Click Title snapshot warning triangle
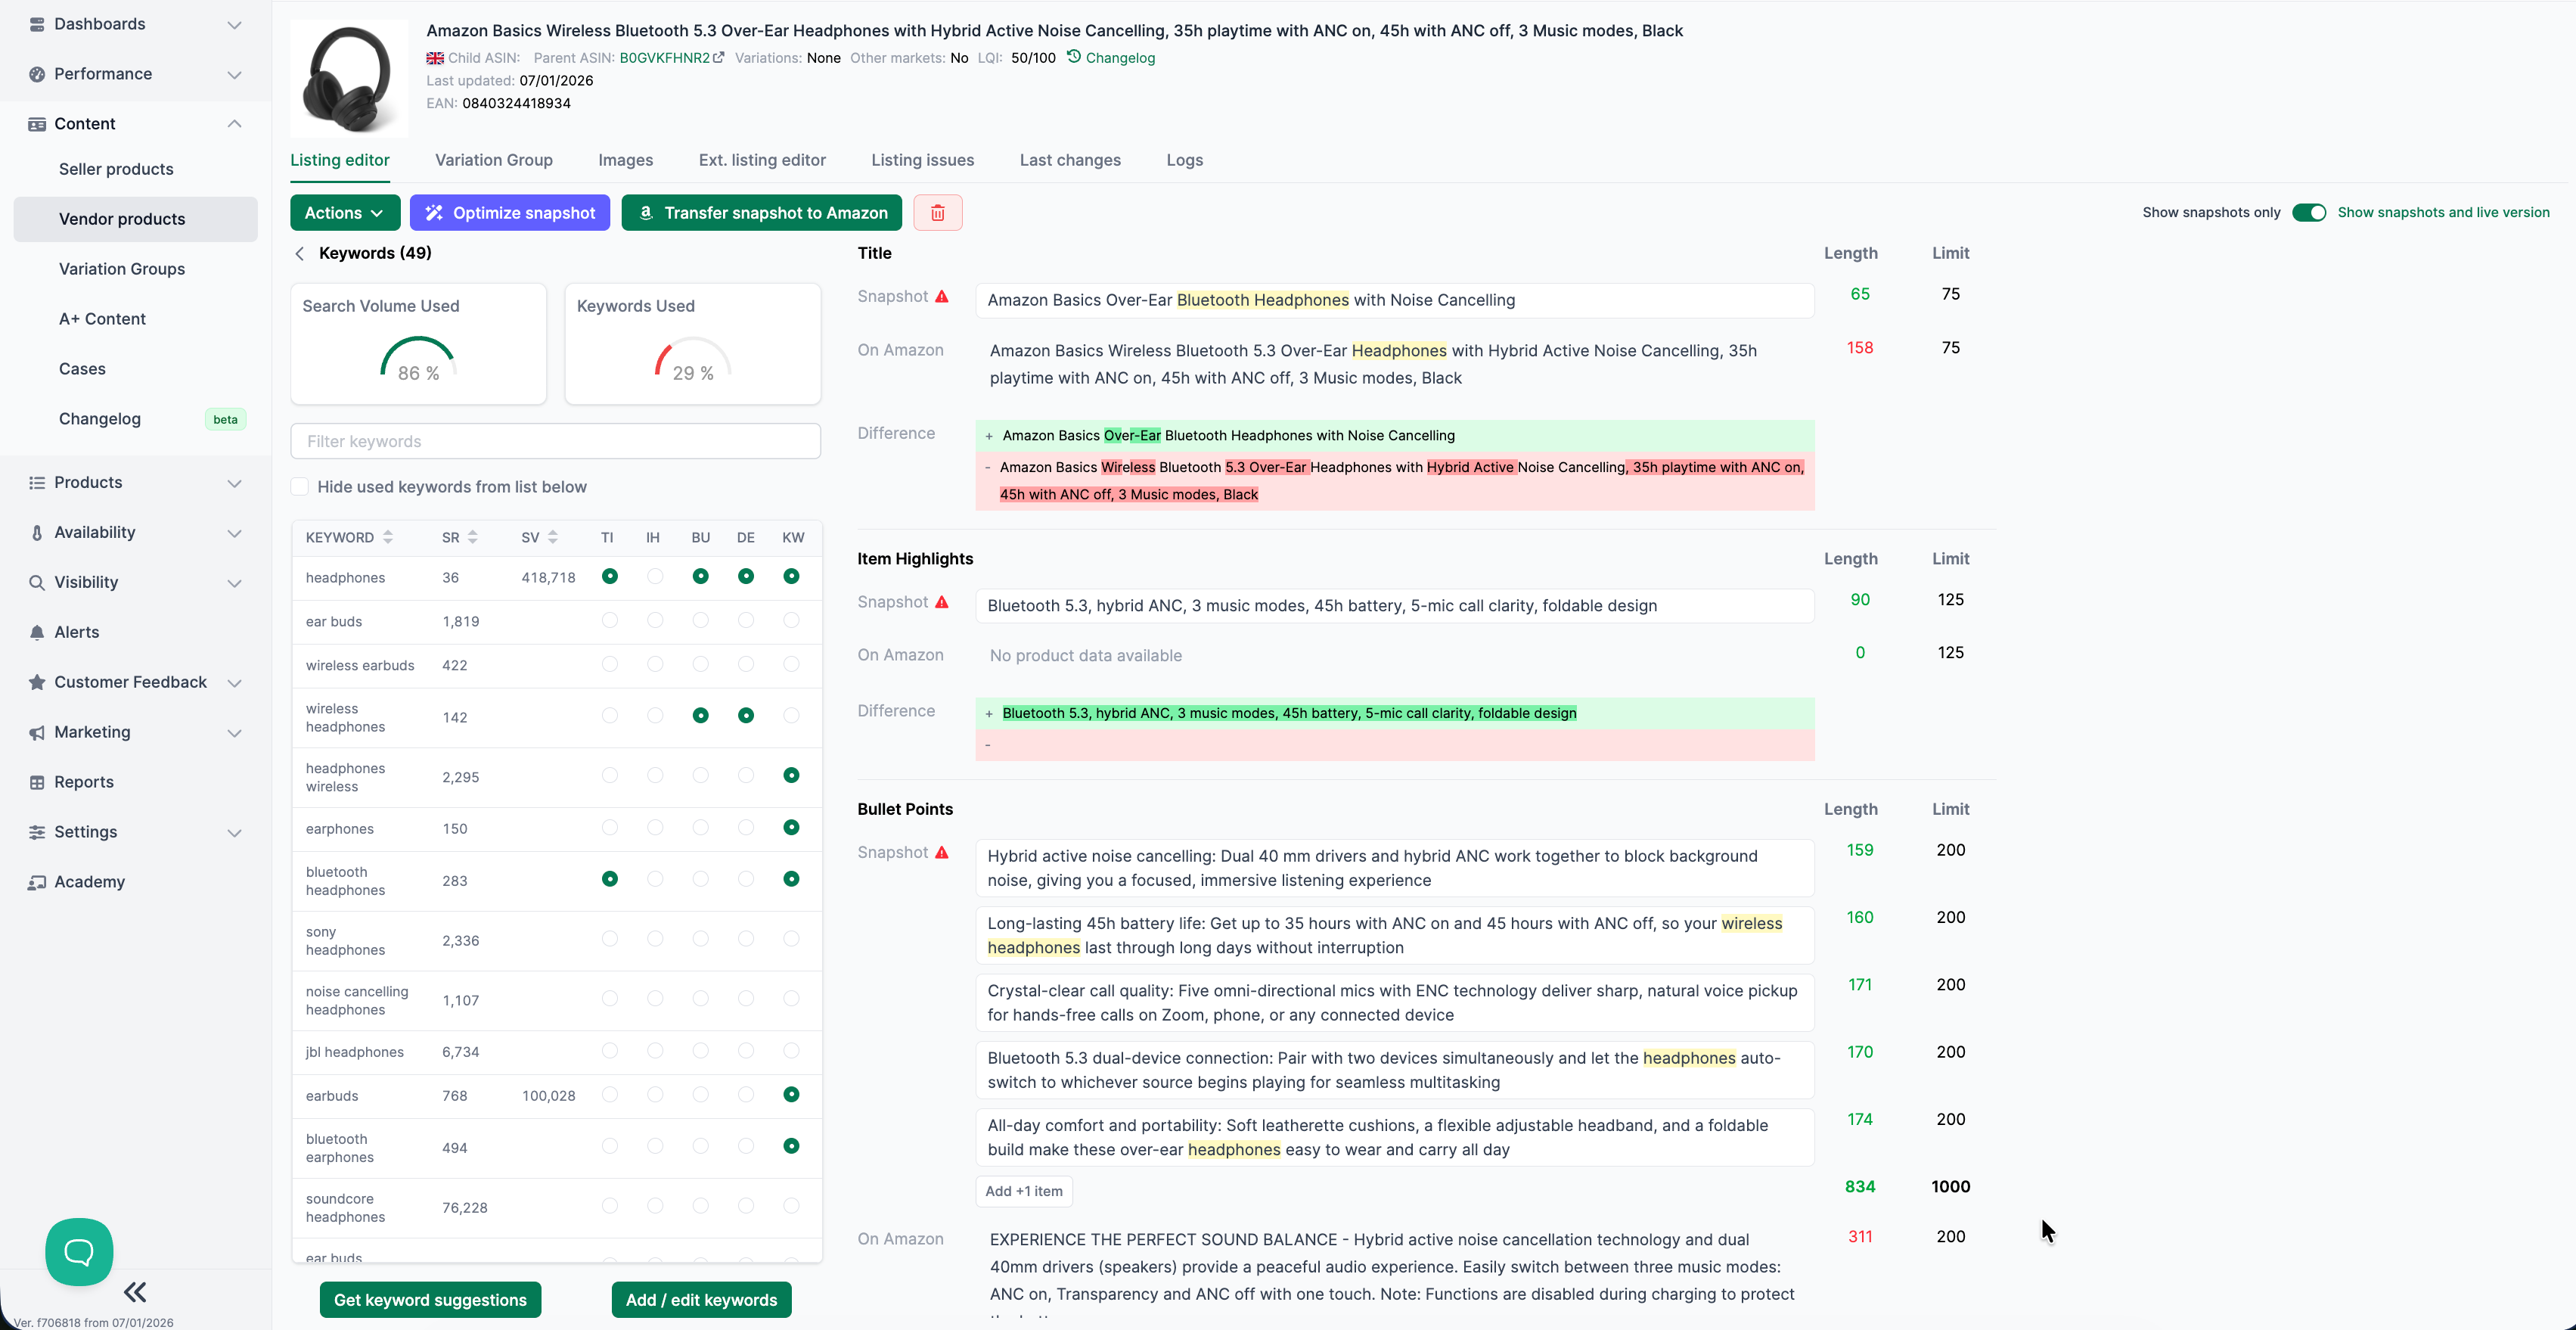2576x1330 pixels. 942,297
